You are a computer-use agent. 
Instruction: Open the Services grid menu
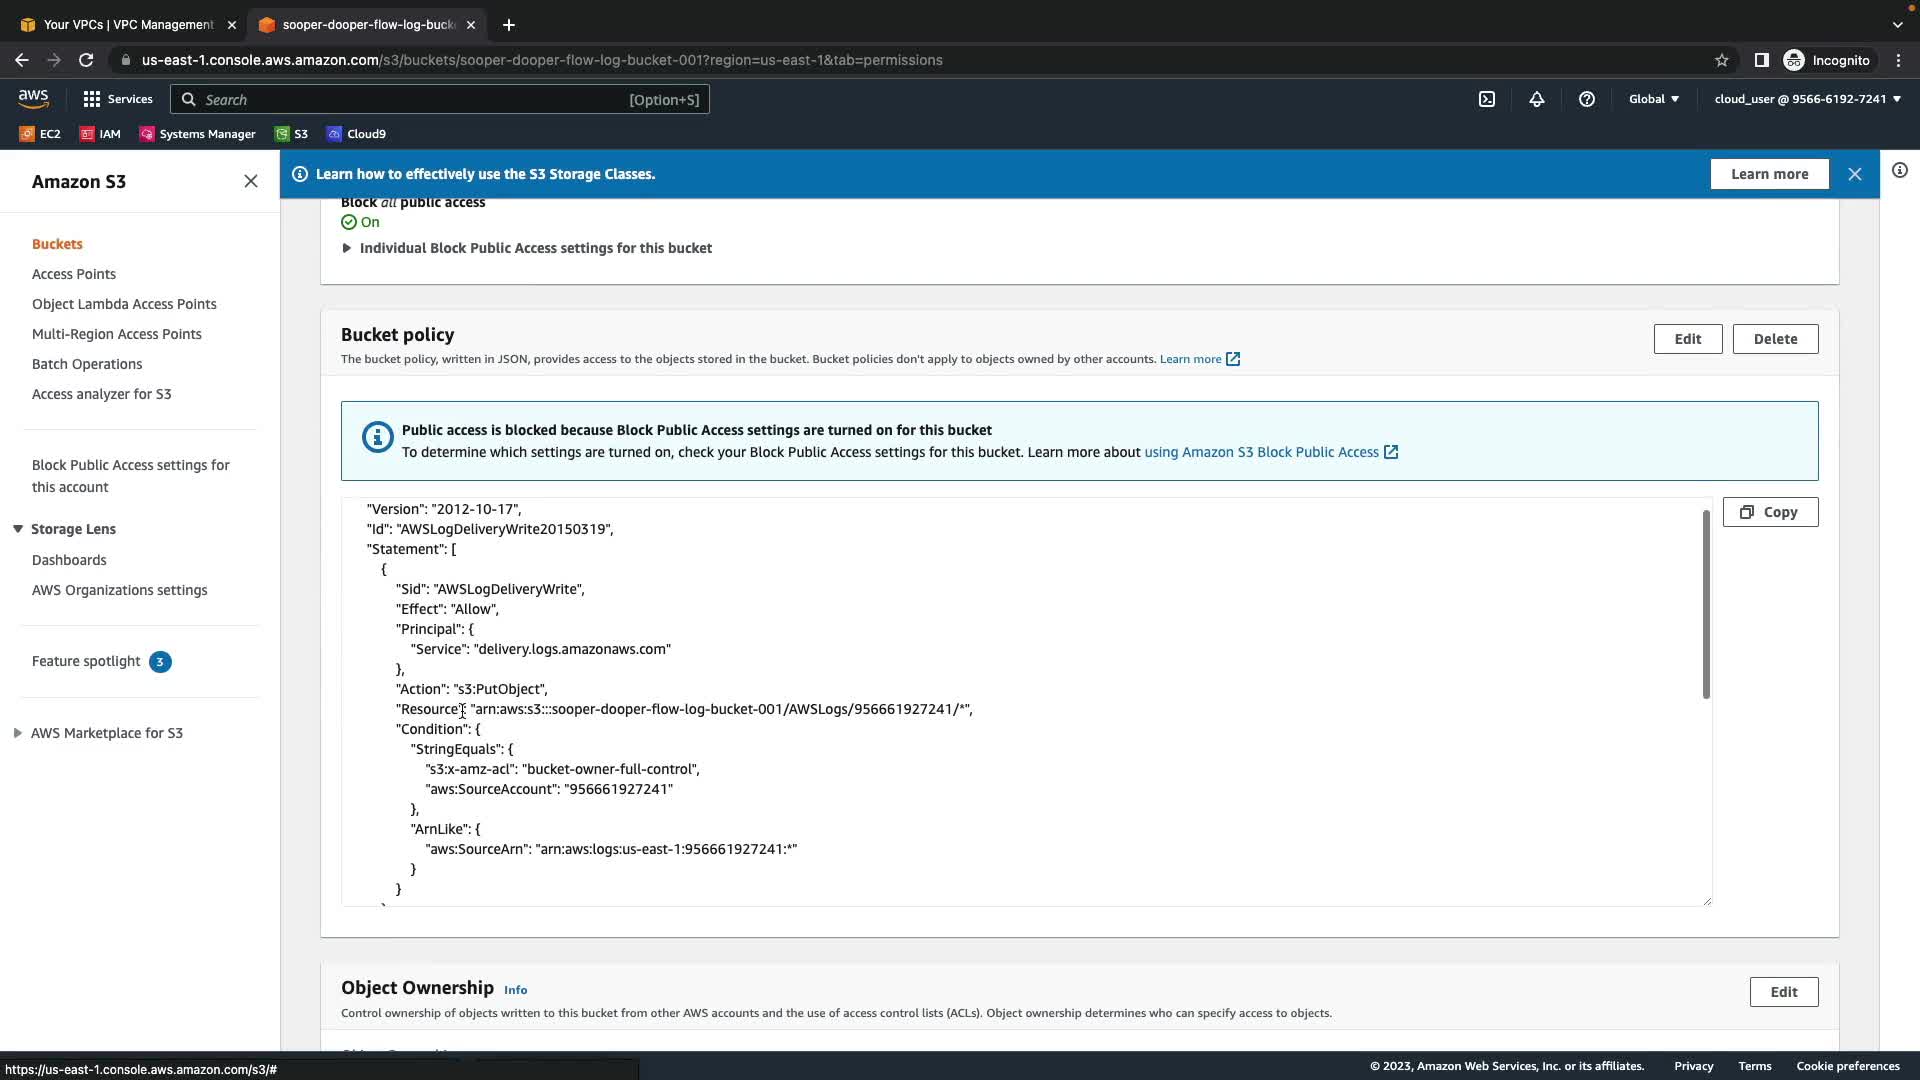tap(118, 99)
